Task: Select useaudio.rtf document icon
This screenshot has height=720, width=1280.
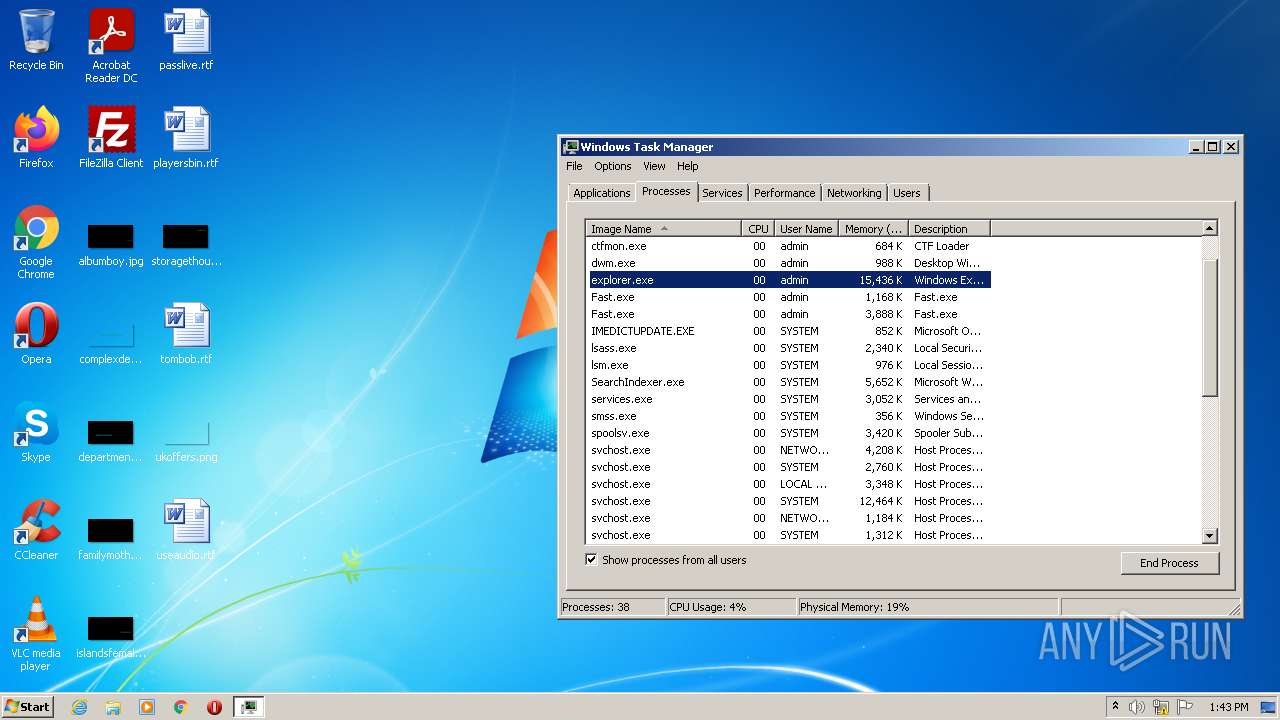Action: click(186, 531)
